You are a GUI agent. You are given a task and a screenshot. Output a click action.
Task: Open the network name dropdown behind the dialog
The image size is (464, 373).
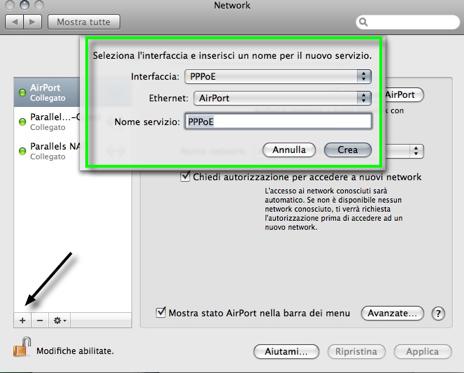405,151
